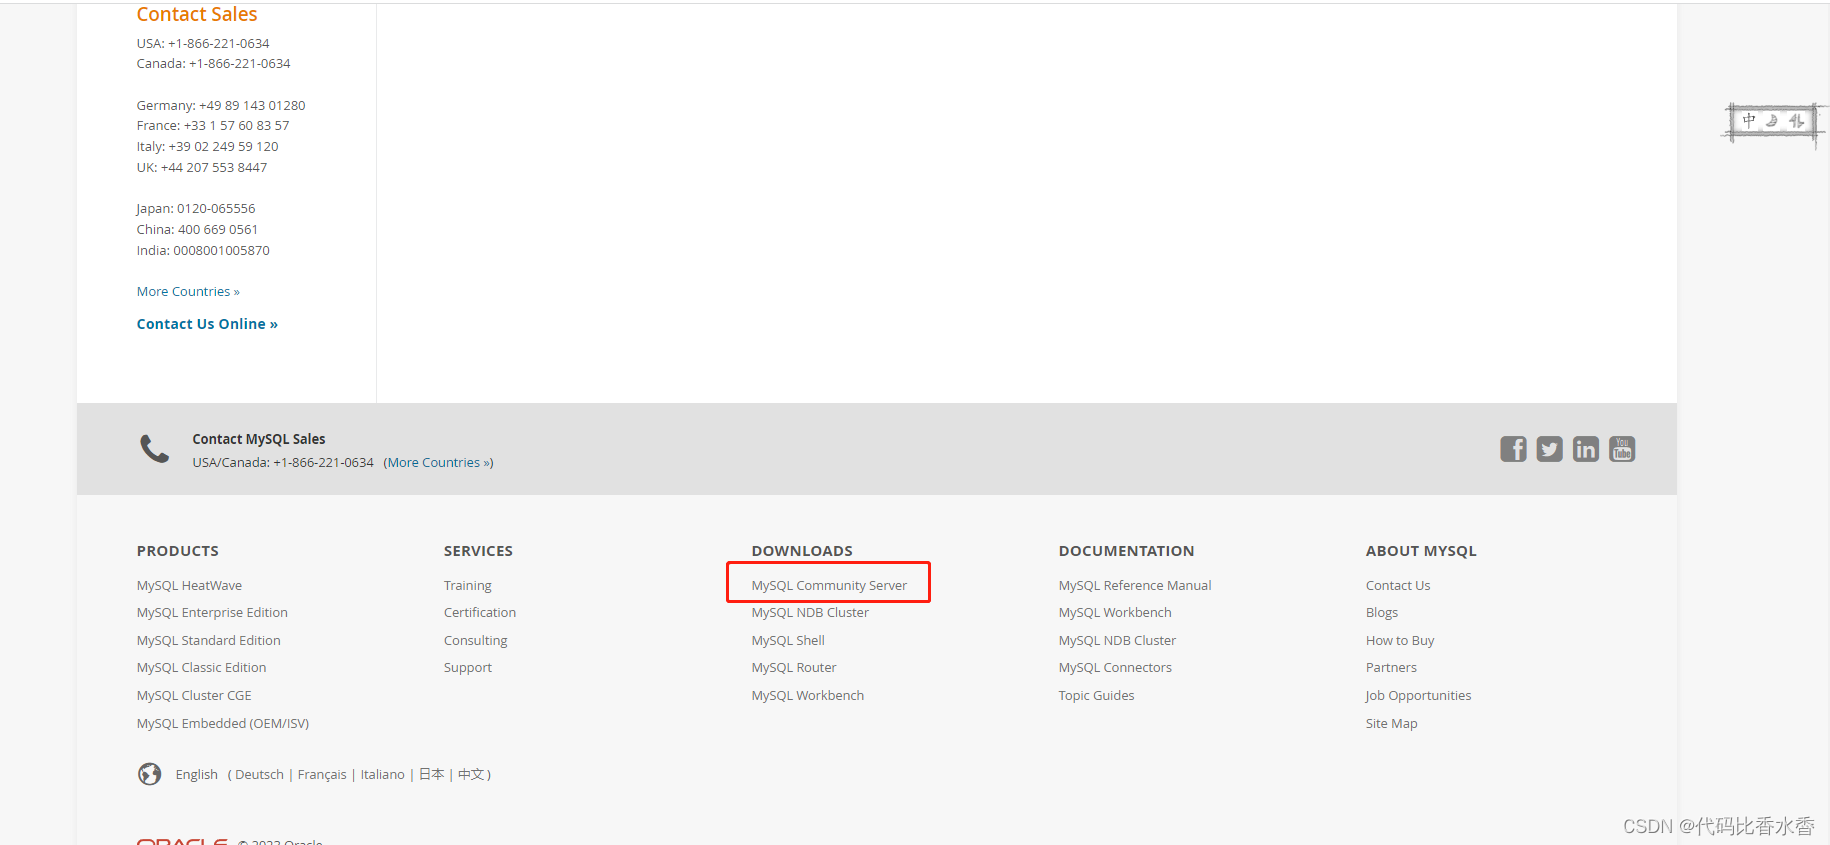Open the MySQL Facebook page icon
This screenshot has width=1830, height=845.
coord(1513,449)
